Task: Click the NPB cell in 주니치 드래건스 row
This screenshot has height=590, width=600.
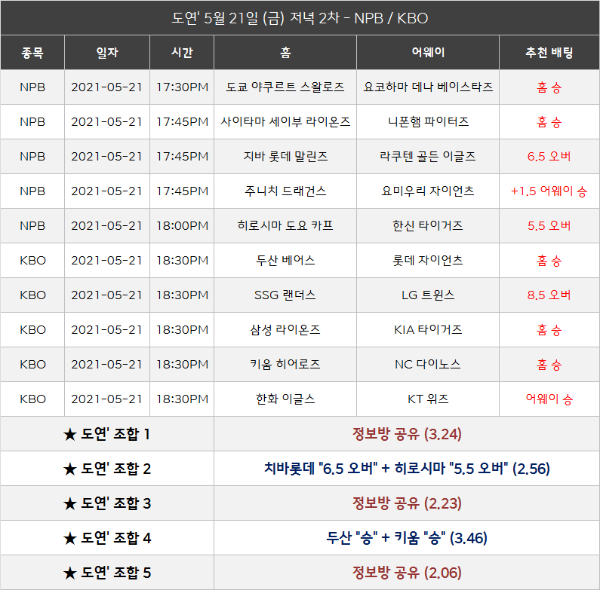Action: pyautogui.click(x=33, y=191)
